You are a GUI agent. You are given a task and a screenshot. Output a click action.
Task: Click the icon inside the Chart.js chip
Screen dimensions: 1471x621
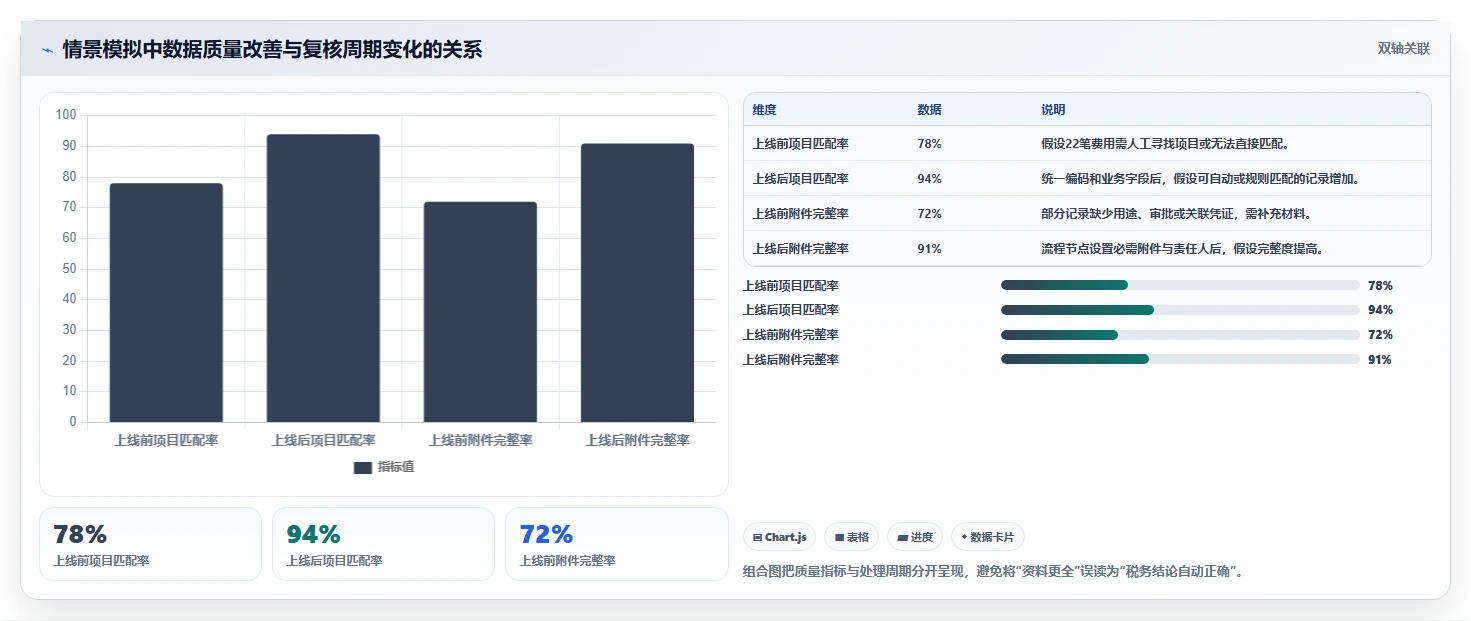pos(757,537)
